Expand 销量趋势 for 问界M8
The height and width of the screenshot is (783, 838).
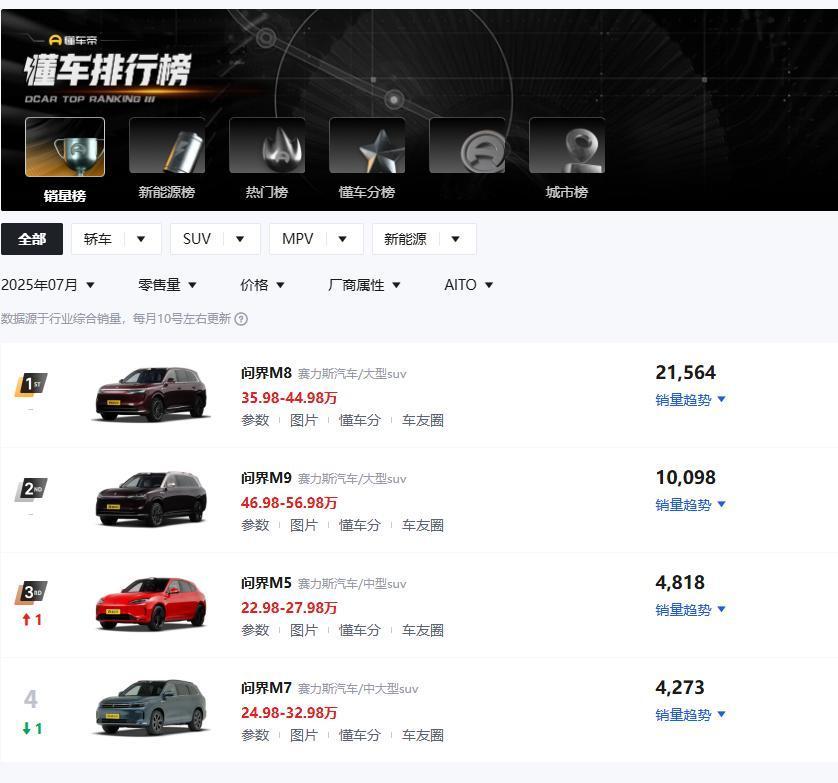coord(690,400)
